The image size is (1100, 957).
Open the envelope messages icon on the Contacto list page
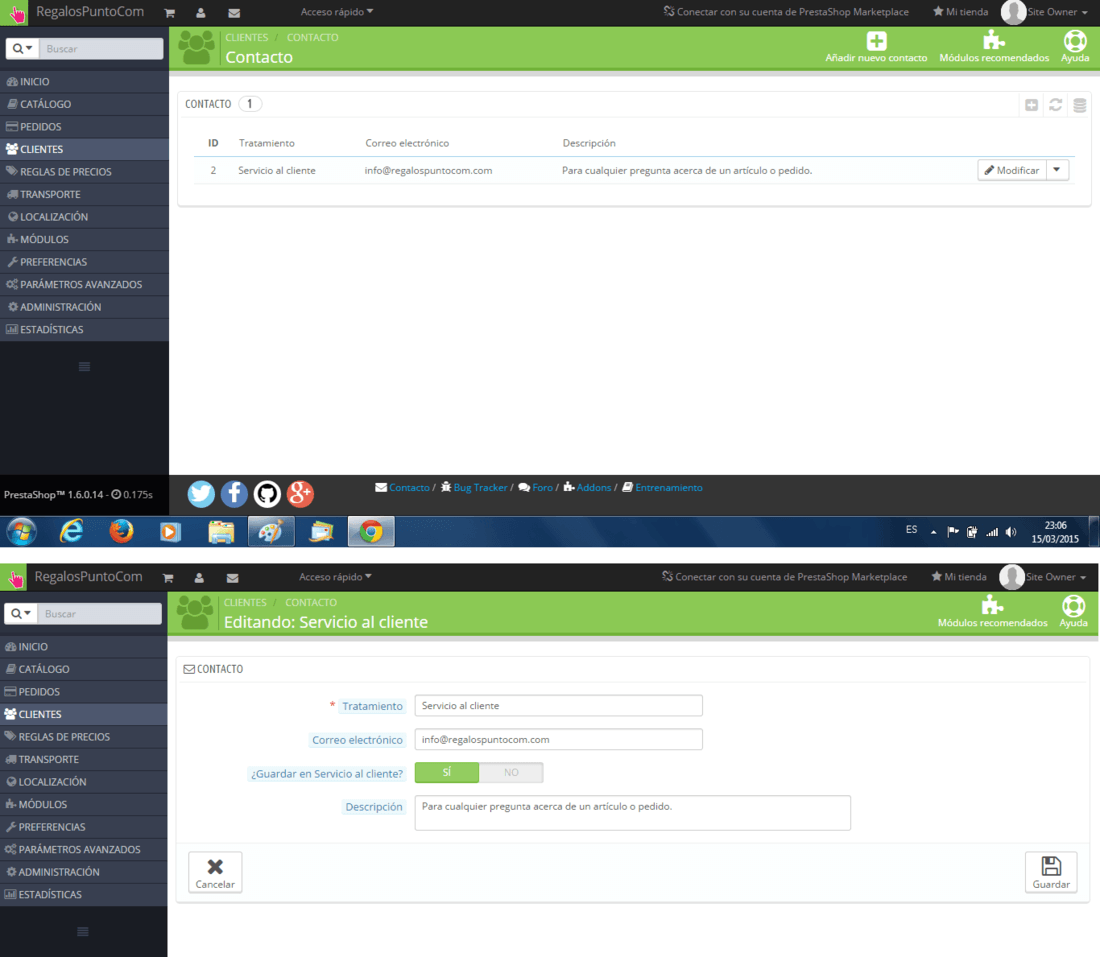[234, 13]
